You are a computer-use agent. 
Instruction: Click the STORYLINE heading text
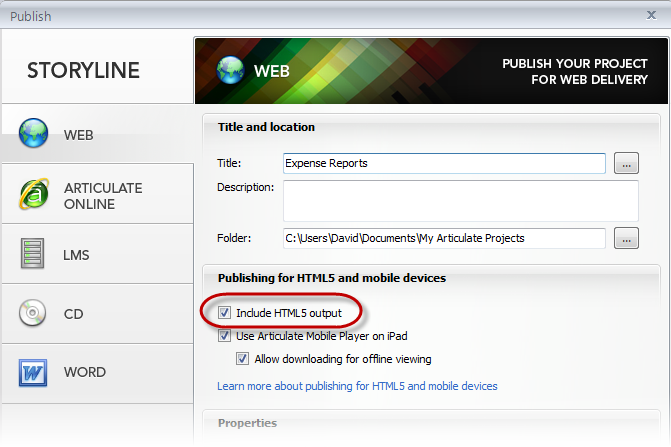click(x=83, y=70)
